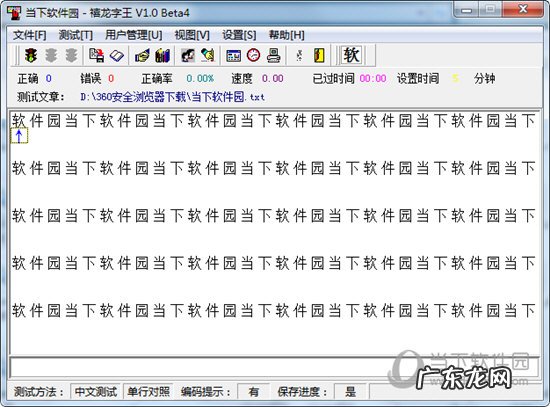Click the 有 value beside 编码提示
Image resolution: width=550 pixels, height=407 pixels.
click(254, 392)
